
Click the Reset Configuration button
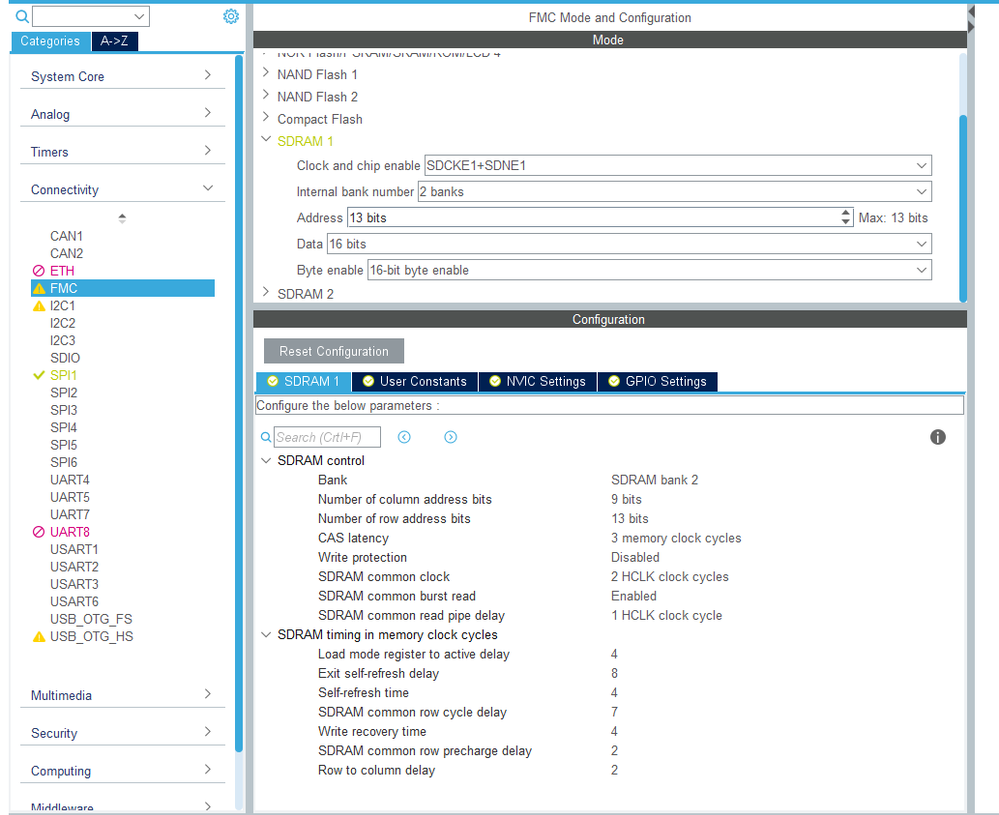point(334,351)
